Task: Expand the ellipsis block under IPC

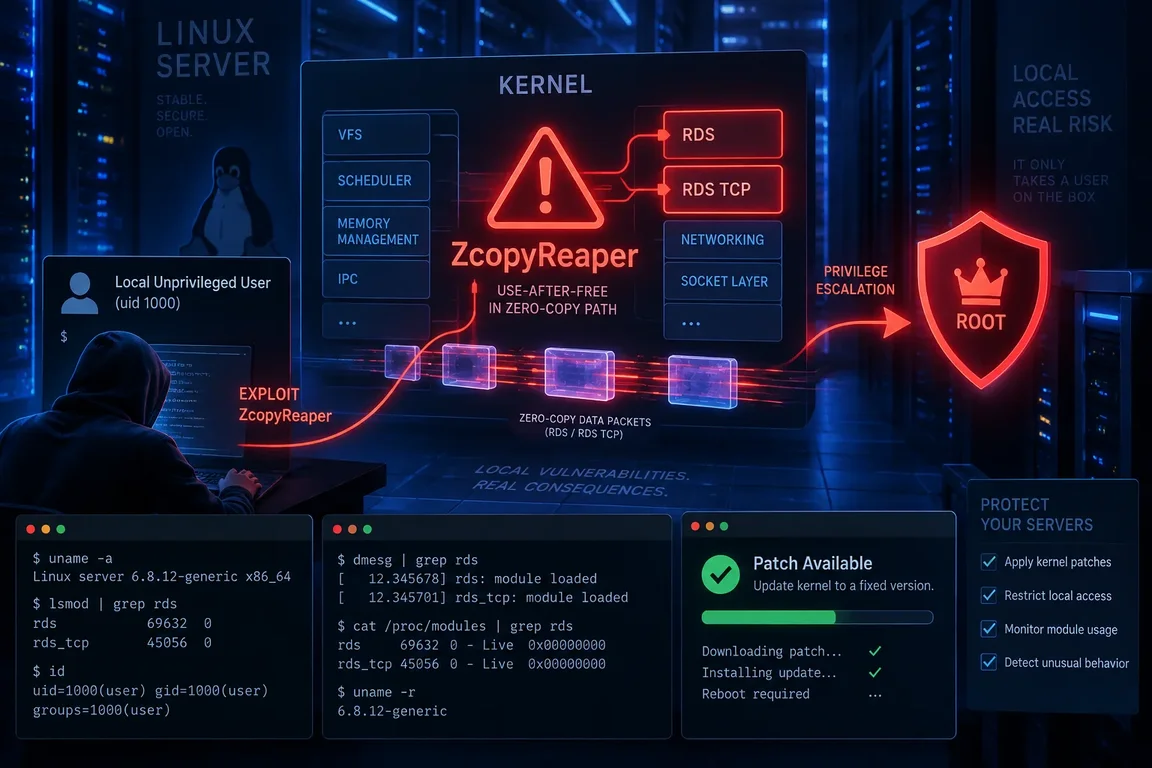Action: [376, 323]
